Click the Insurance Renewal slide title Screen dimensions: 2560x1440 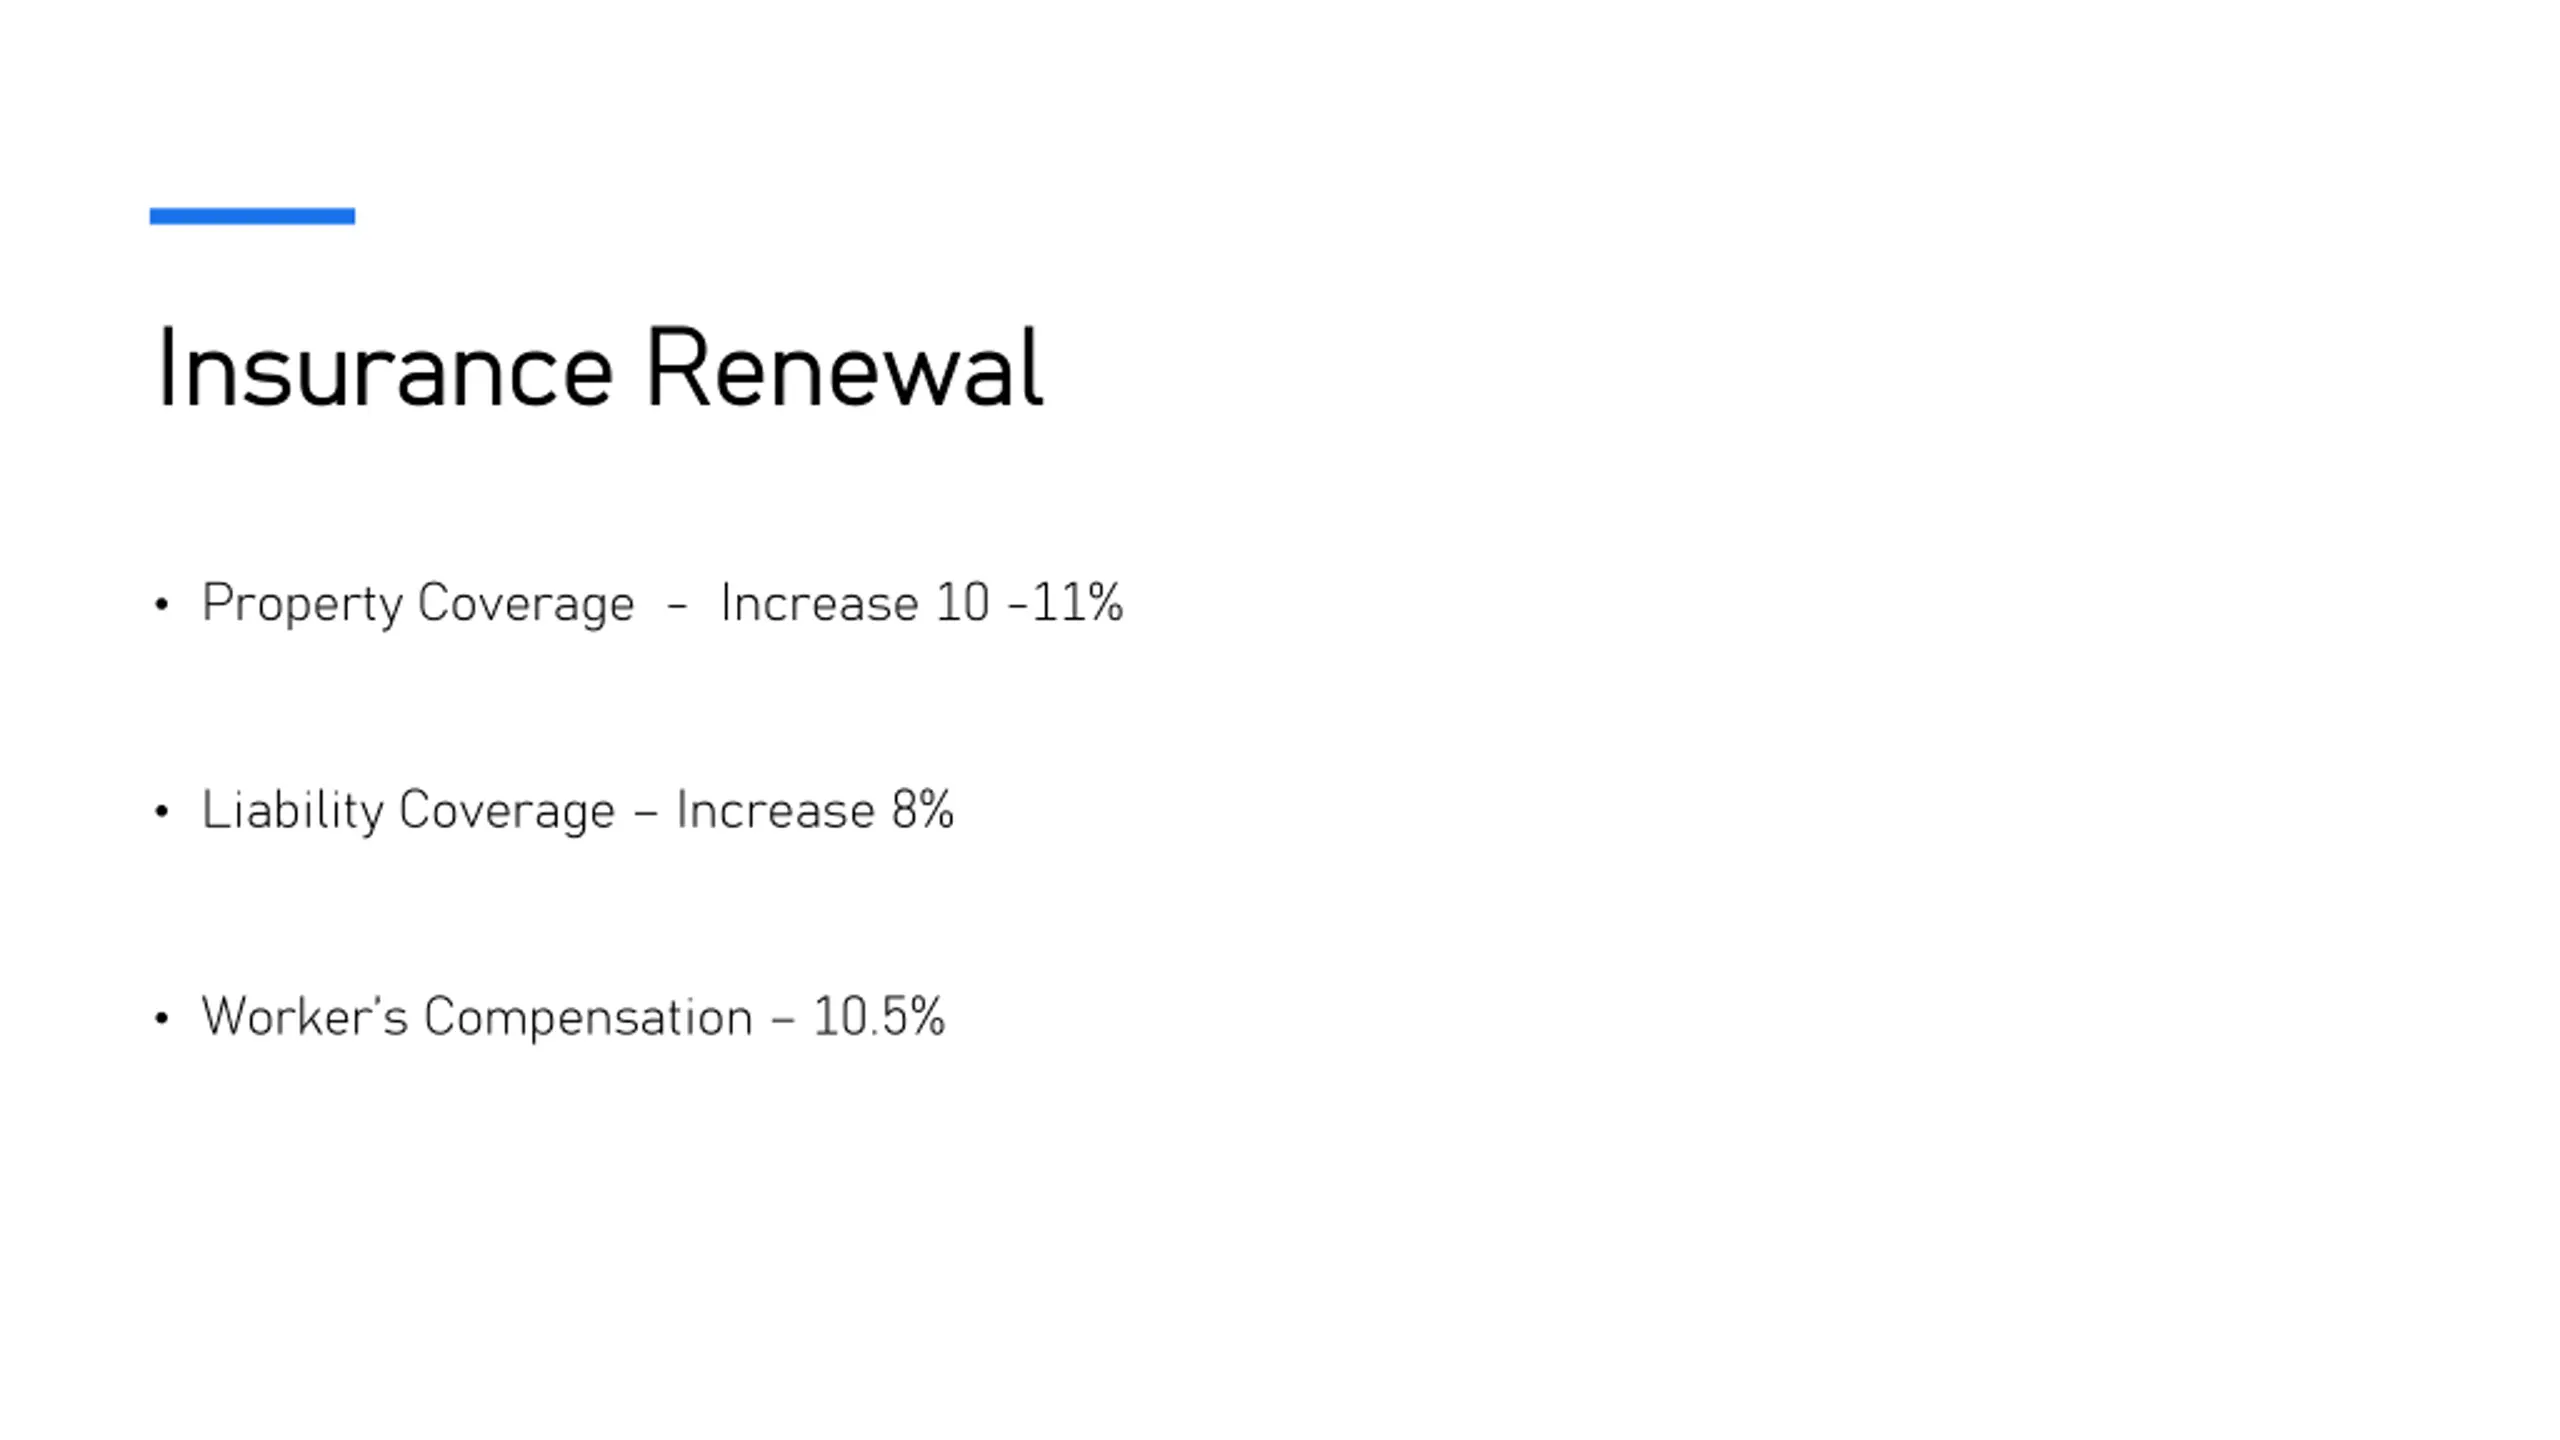600,368
